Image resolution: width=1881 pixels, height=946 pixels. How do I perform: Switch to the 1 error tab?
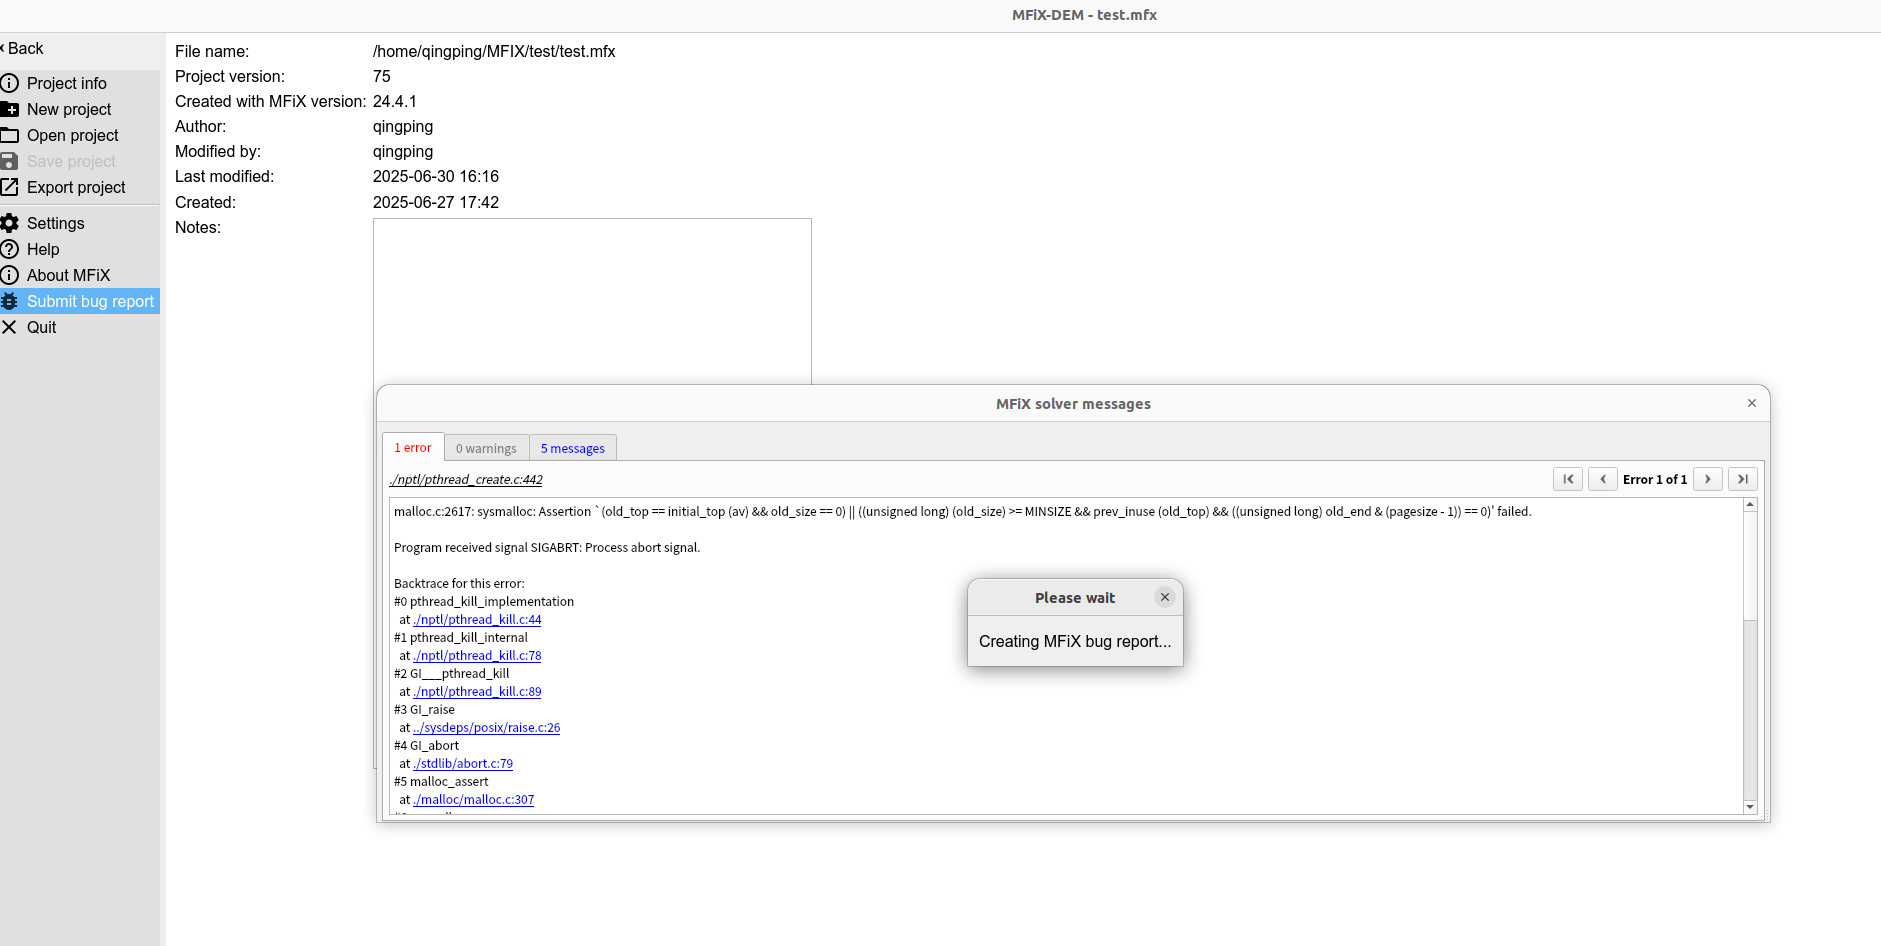point(413,447)
